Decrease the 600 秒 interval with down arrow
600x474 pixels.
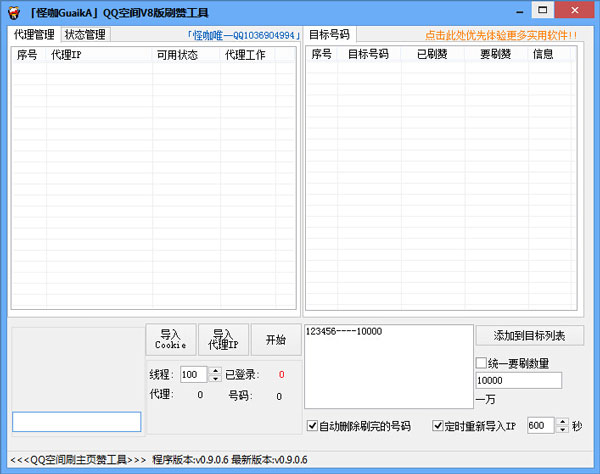click(x=562, y=429)
